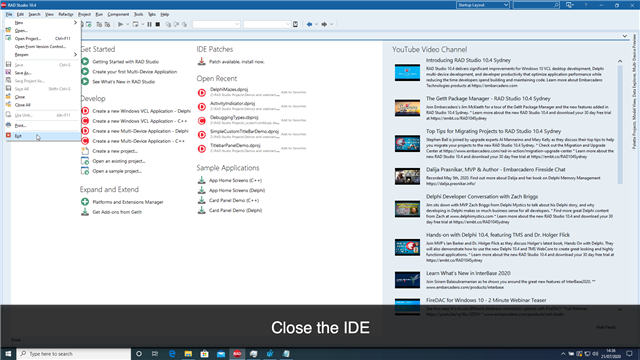Screen dimensions: 640x360
Task: Expand the Reopen submenu
Action: [43, 55]
